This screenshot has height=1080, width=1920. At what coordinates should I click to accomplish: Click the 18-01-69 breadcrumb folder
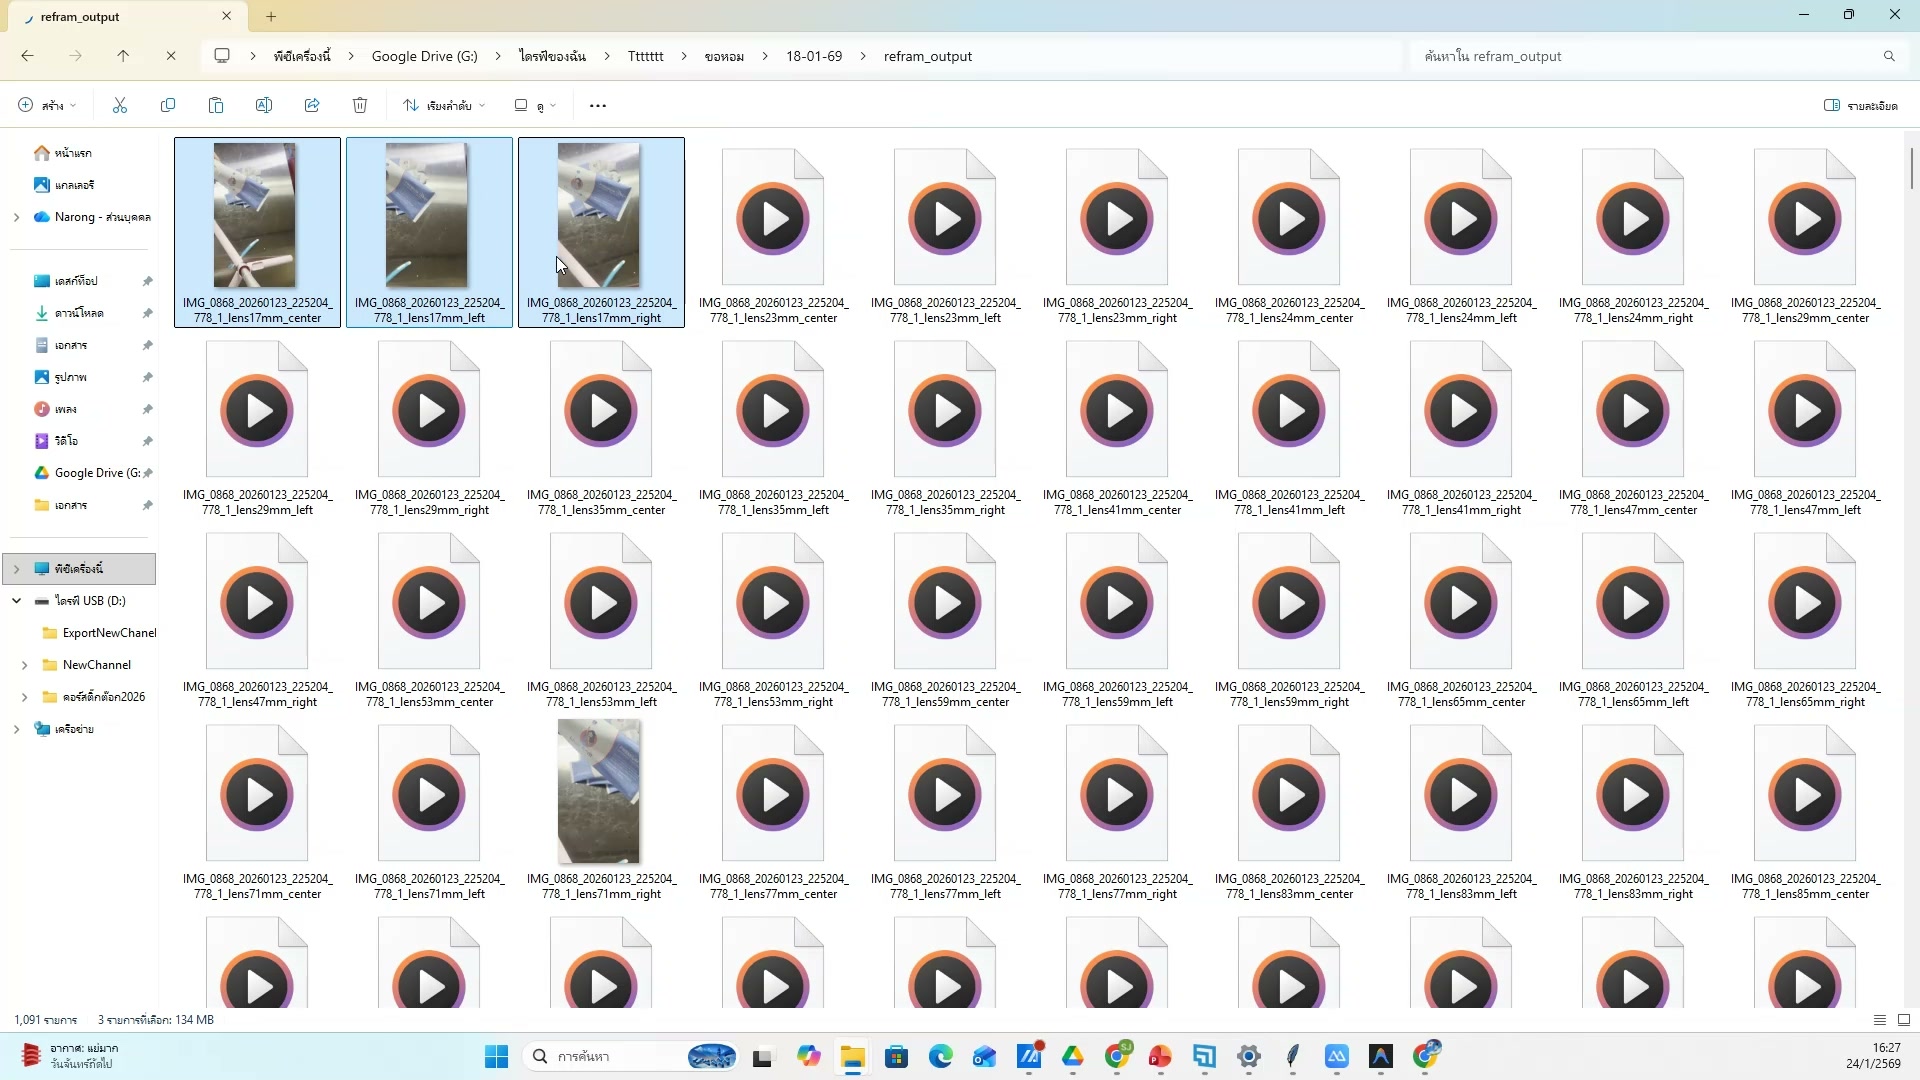[x=813, y=56]
